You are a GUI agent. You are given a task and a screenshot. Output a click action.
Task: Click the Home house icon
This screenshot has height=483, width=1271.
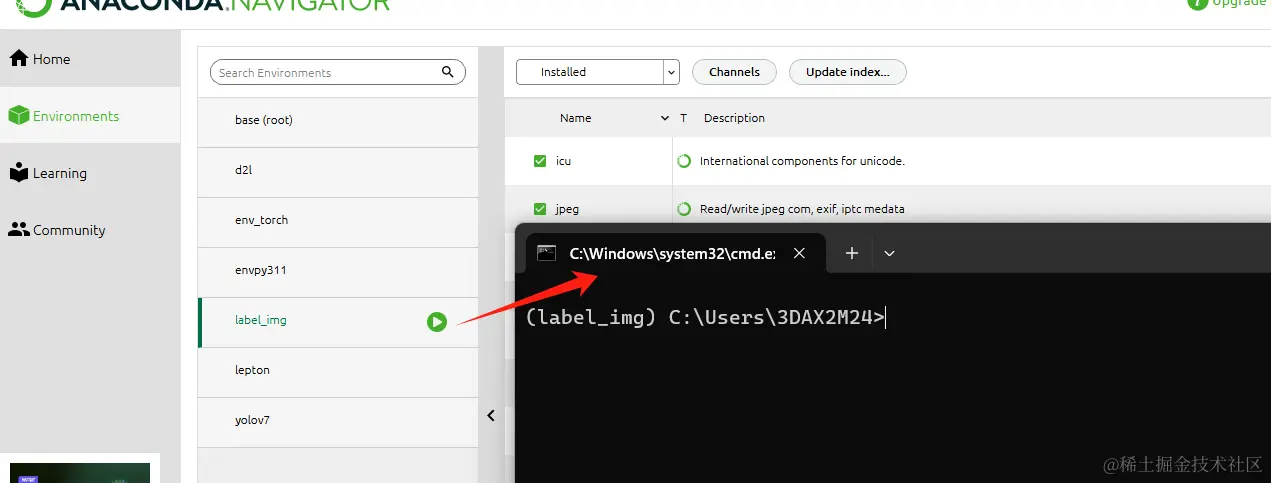point(18,58)
